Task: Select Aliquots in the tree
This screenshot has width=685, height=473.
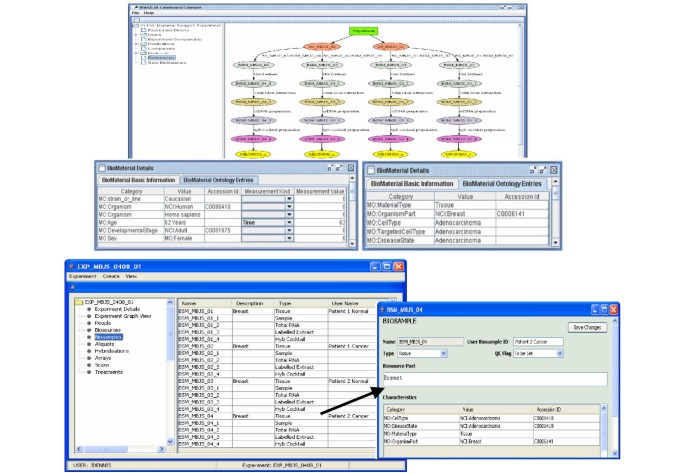Action: tap(104, 344)
